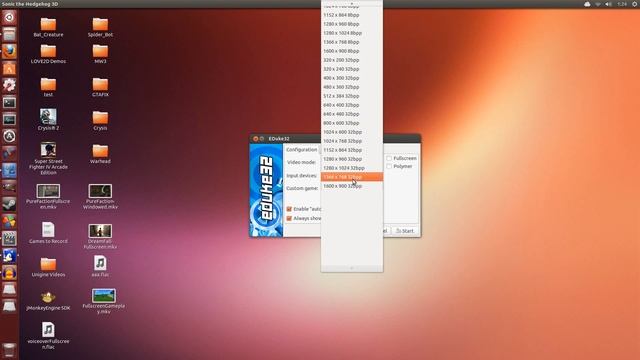This screenshot has width=640, height=360.
Task: Click the top scroll arrow of video mode list
Action: click(x=352, y=3)
